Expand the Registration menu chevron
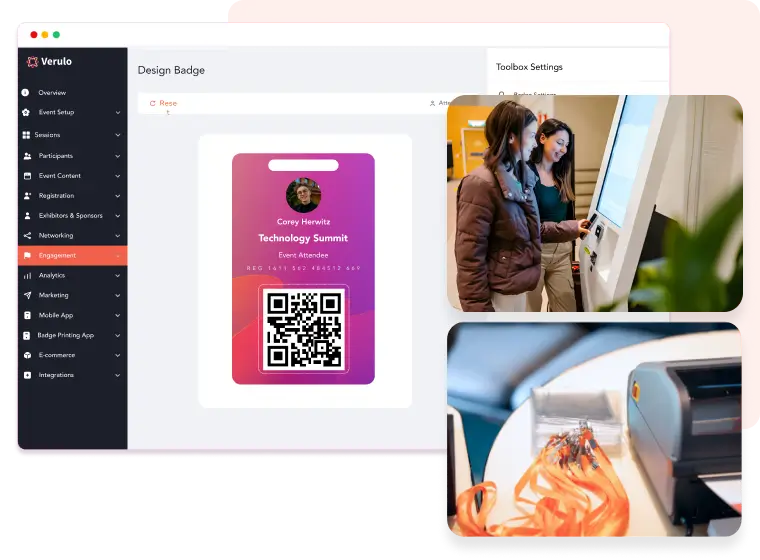Screen dimensions: 760x560 (x=118, y=196)
